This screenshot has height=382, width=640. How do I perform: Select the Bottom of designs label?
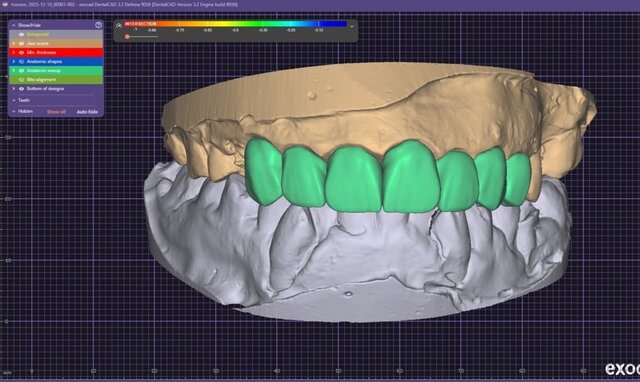click(45, 89)
